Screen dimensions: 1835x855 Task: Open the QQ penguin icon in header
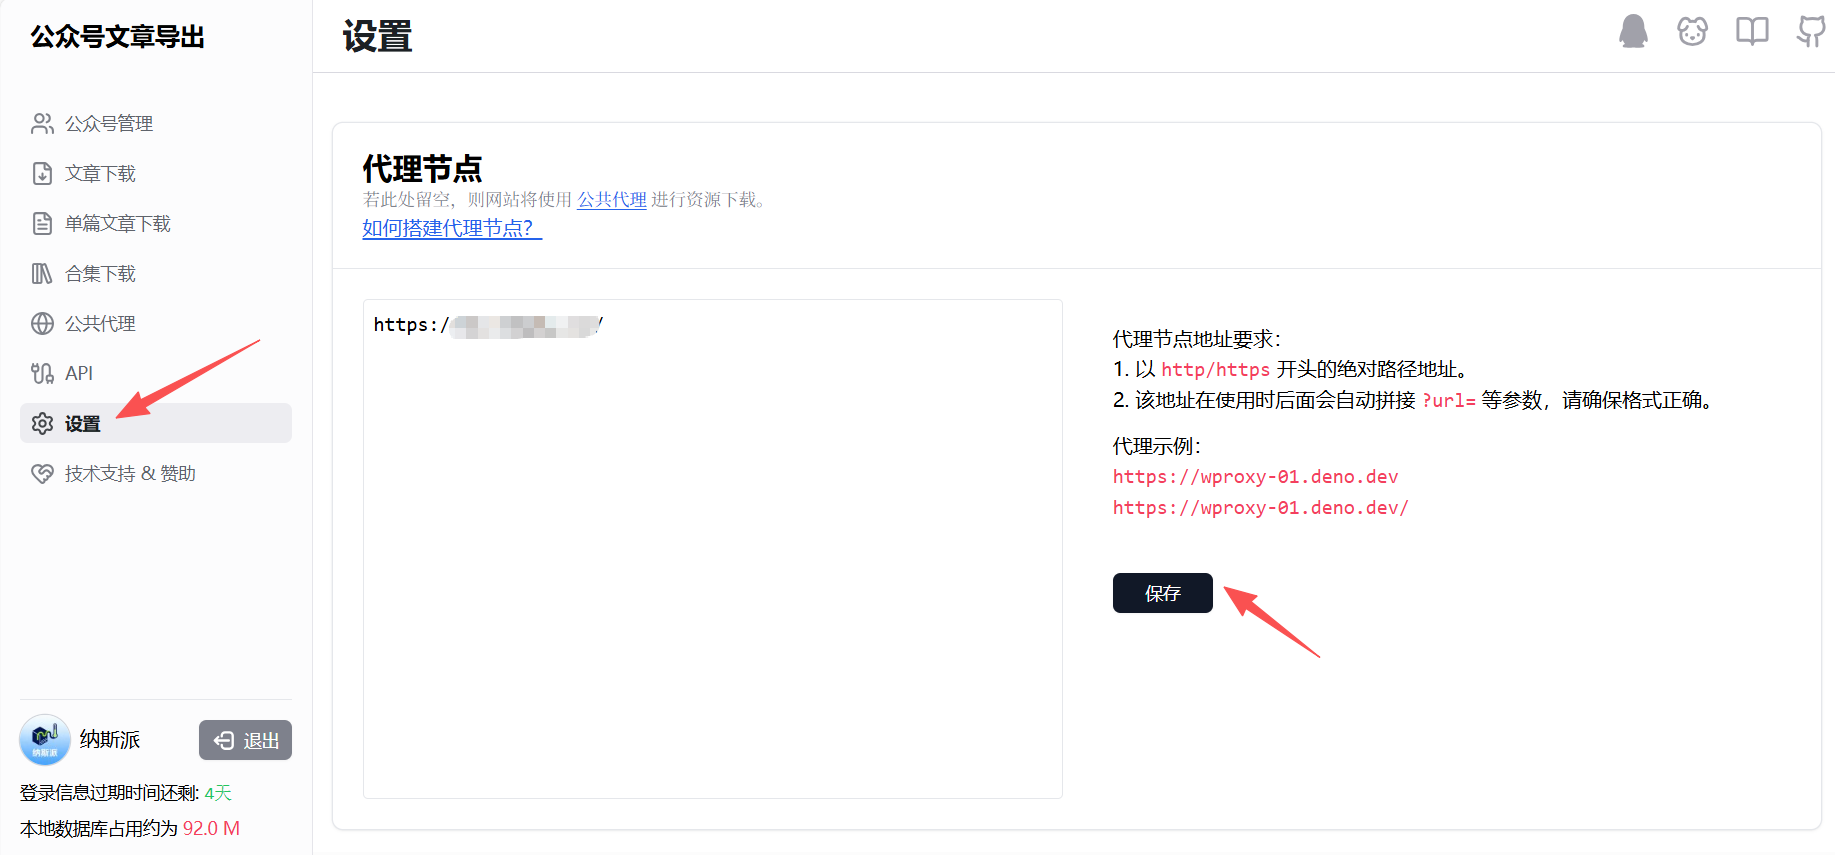coord(1633,31)
